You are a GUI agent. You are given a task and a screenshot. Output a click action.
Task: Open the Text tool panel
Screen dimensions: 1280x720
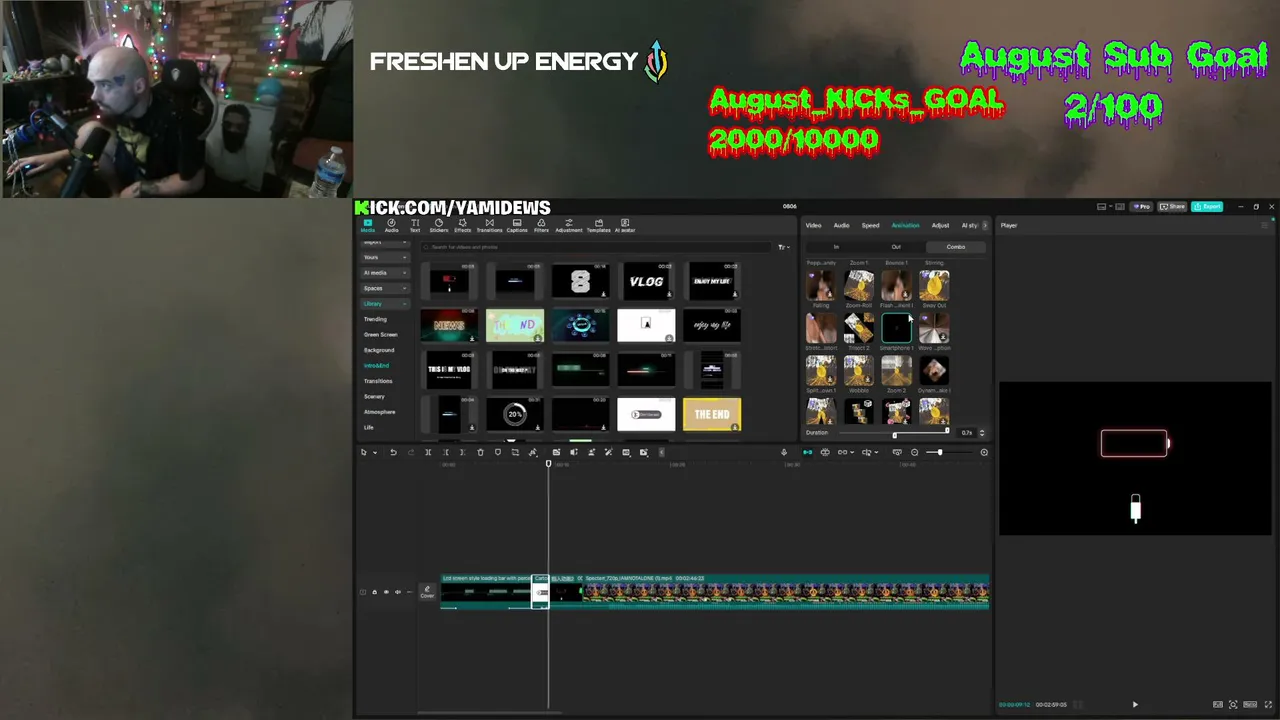[415, 225]
